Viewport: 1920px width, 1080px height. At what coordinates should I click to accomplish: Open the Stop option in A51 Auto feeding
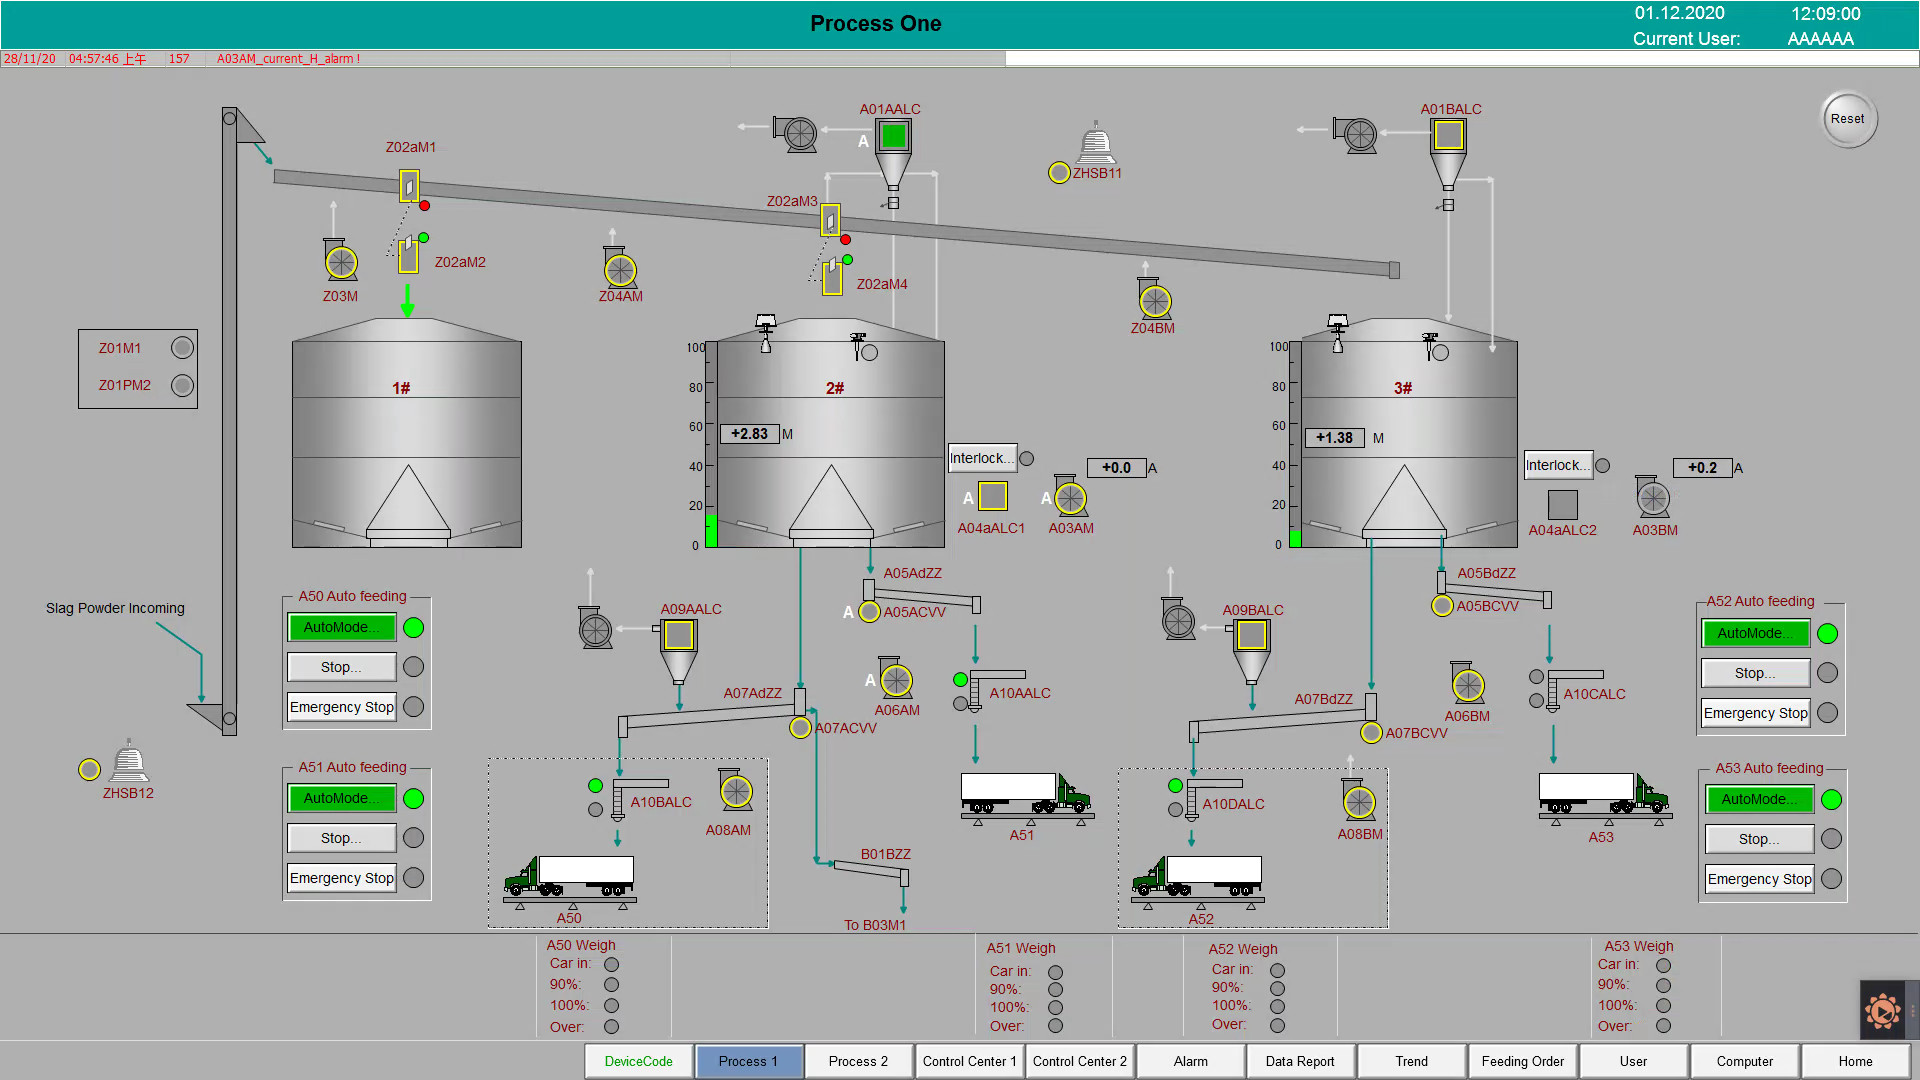[x=342, y=838]
